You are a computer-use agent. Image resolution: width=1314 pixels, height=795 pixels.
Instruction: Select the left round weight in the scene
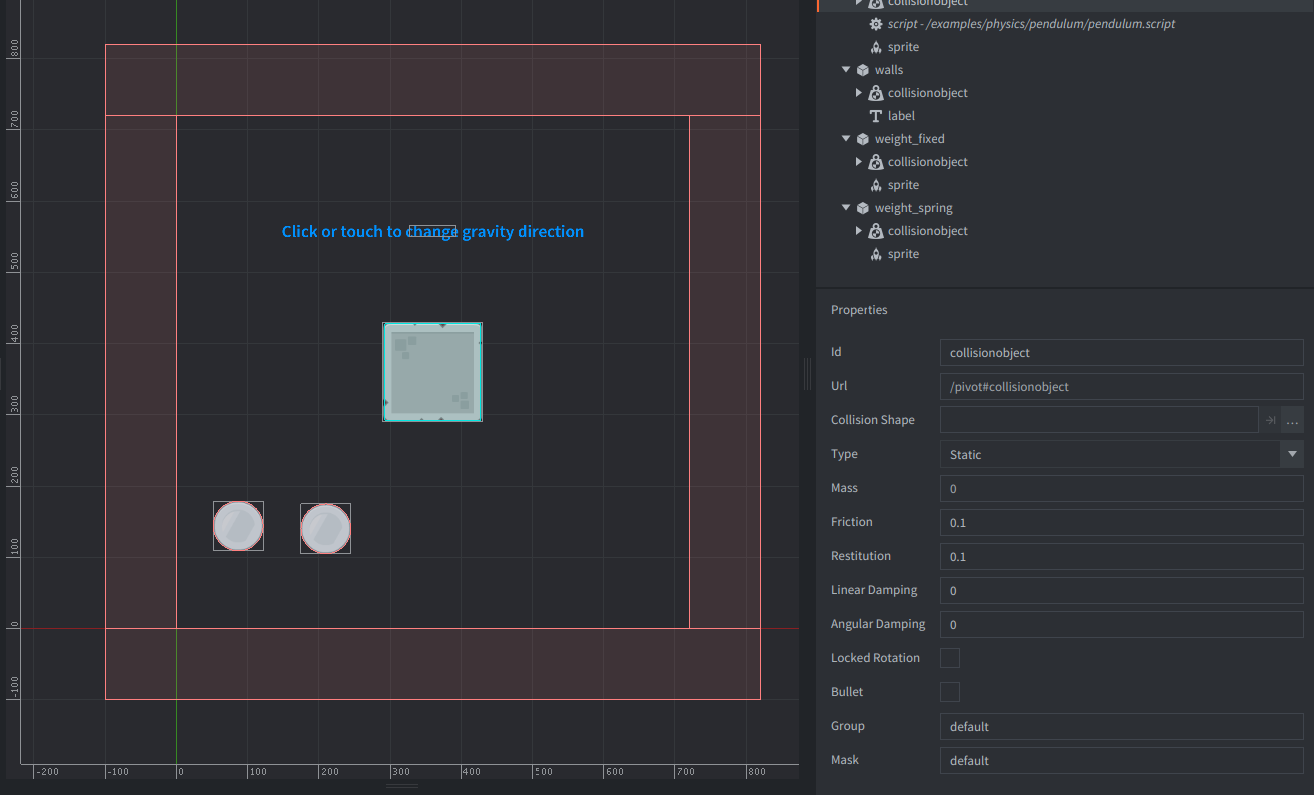(x=238, y=526)
